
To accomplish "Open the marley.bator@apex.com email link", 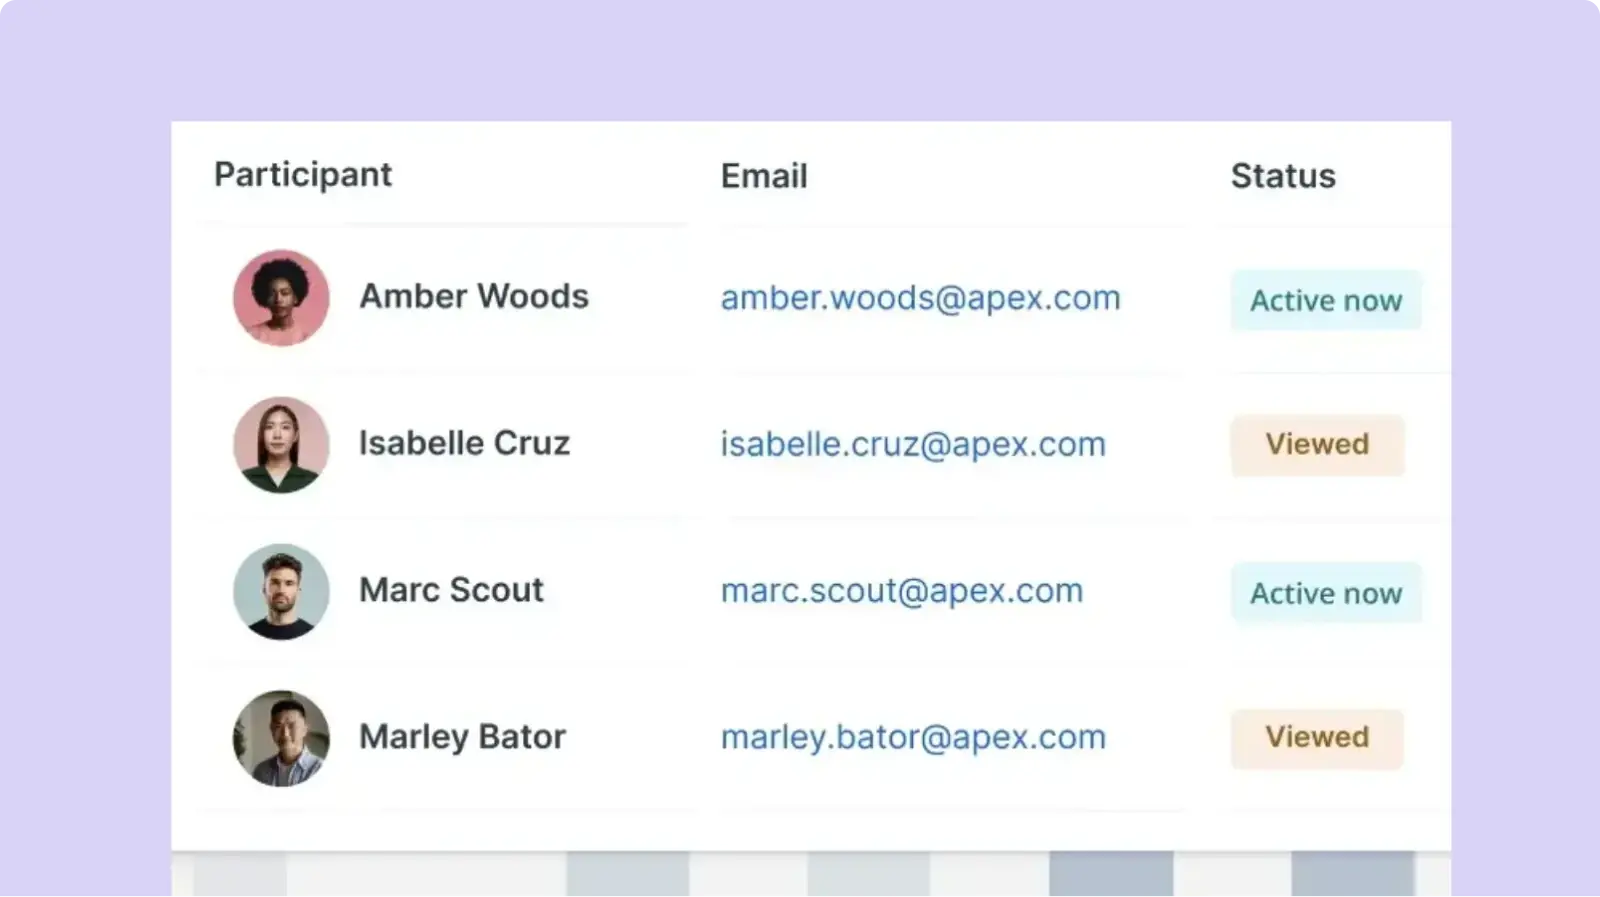I will tap(913, 737).
